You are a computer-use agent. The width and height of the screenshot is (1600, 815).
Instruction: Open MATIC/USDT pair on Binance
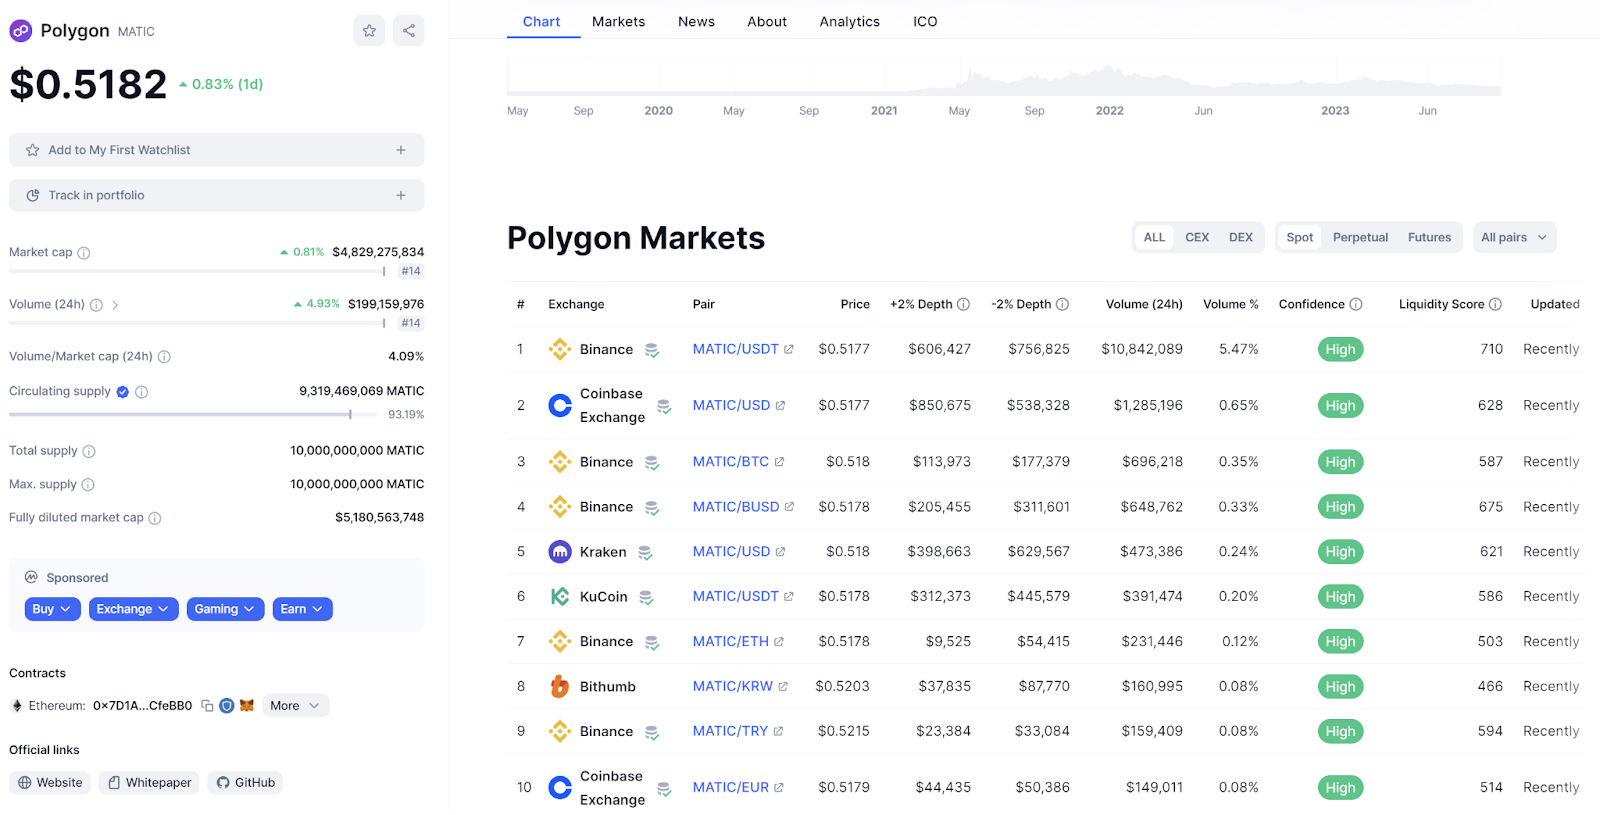pyautogui.click(x=736, y=350)
